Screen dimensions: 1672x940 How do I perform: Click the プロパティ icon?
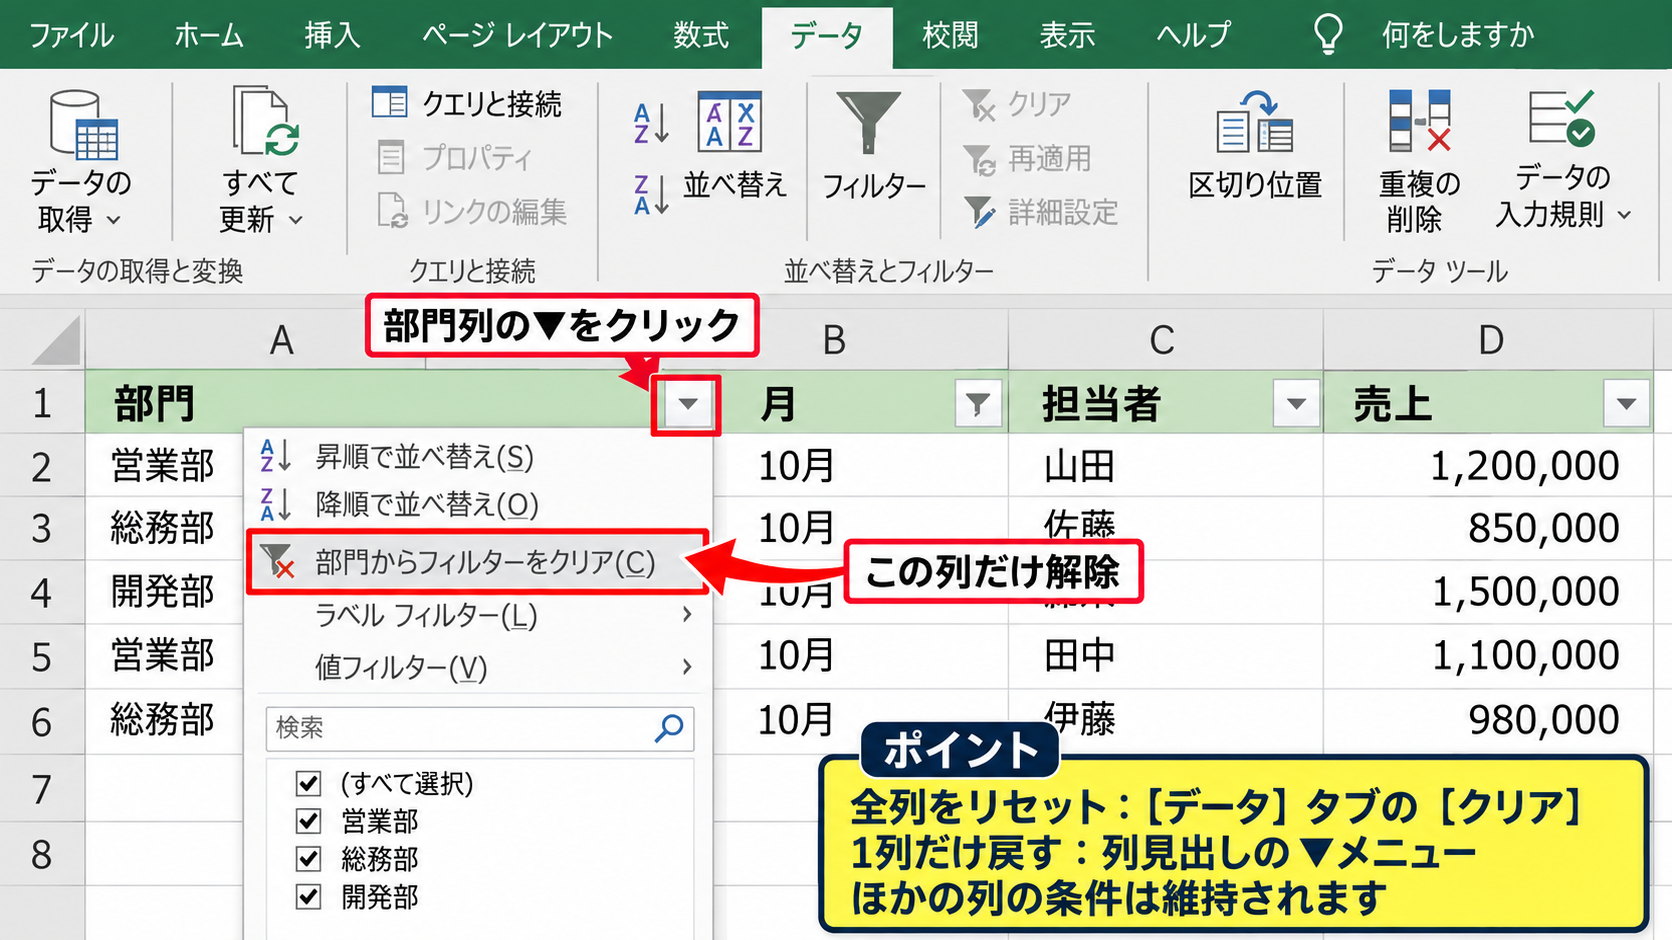coord(391,157)
